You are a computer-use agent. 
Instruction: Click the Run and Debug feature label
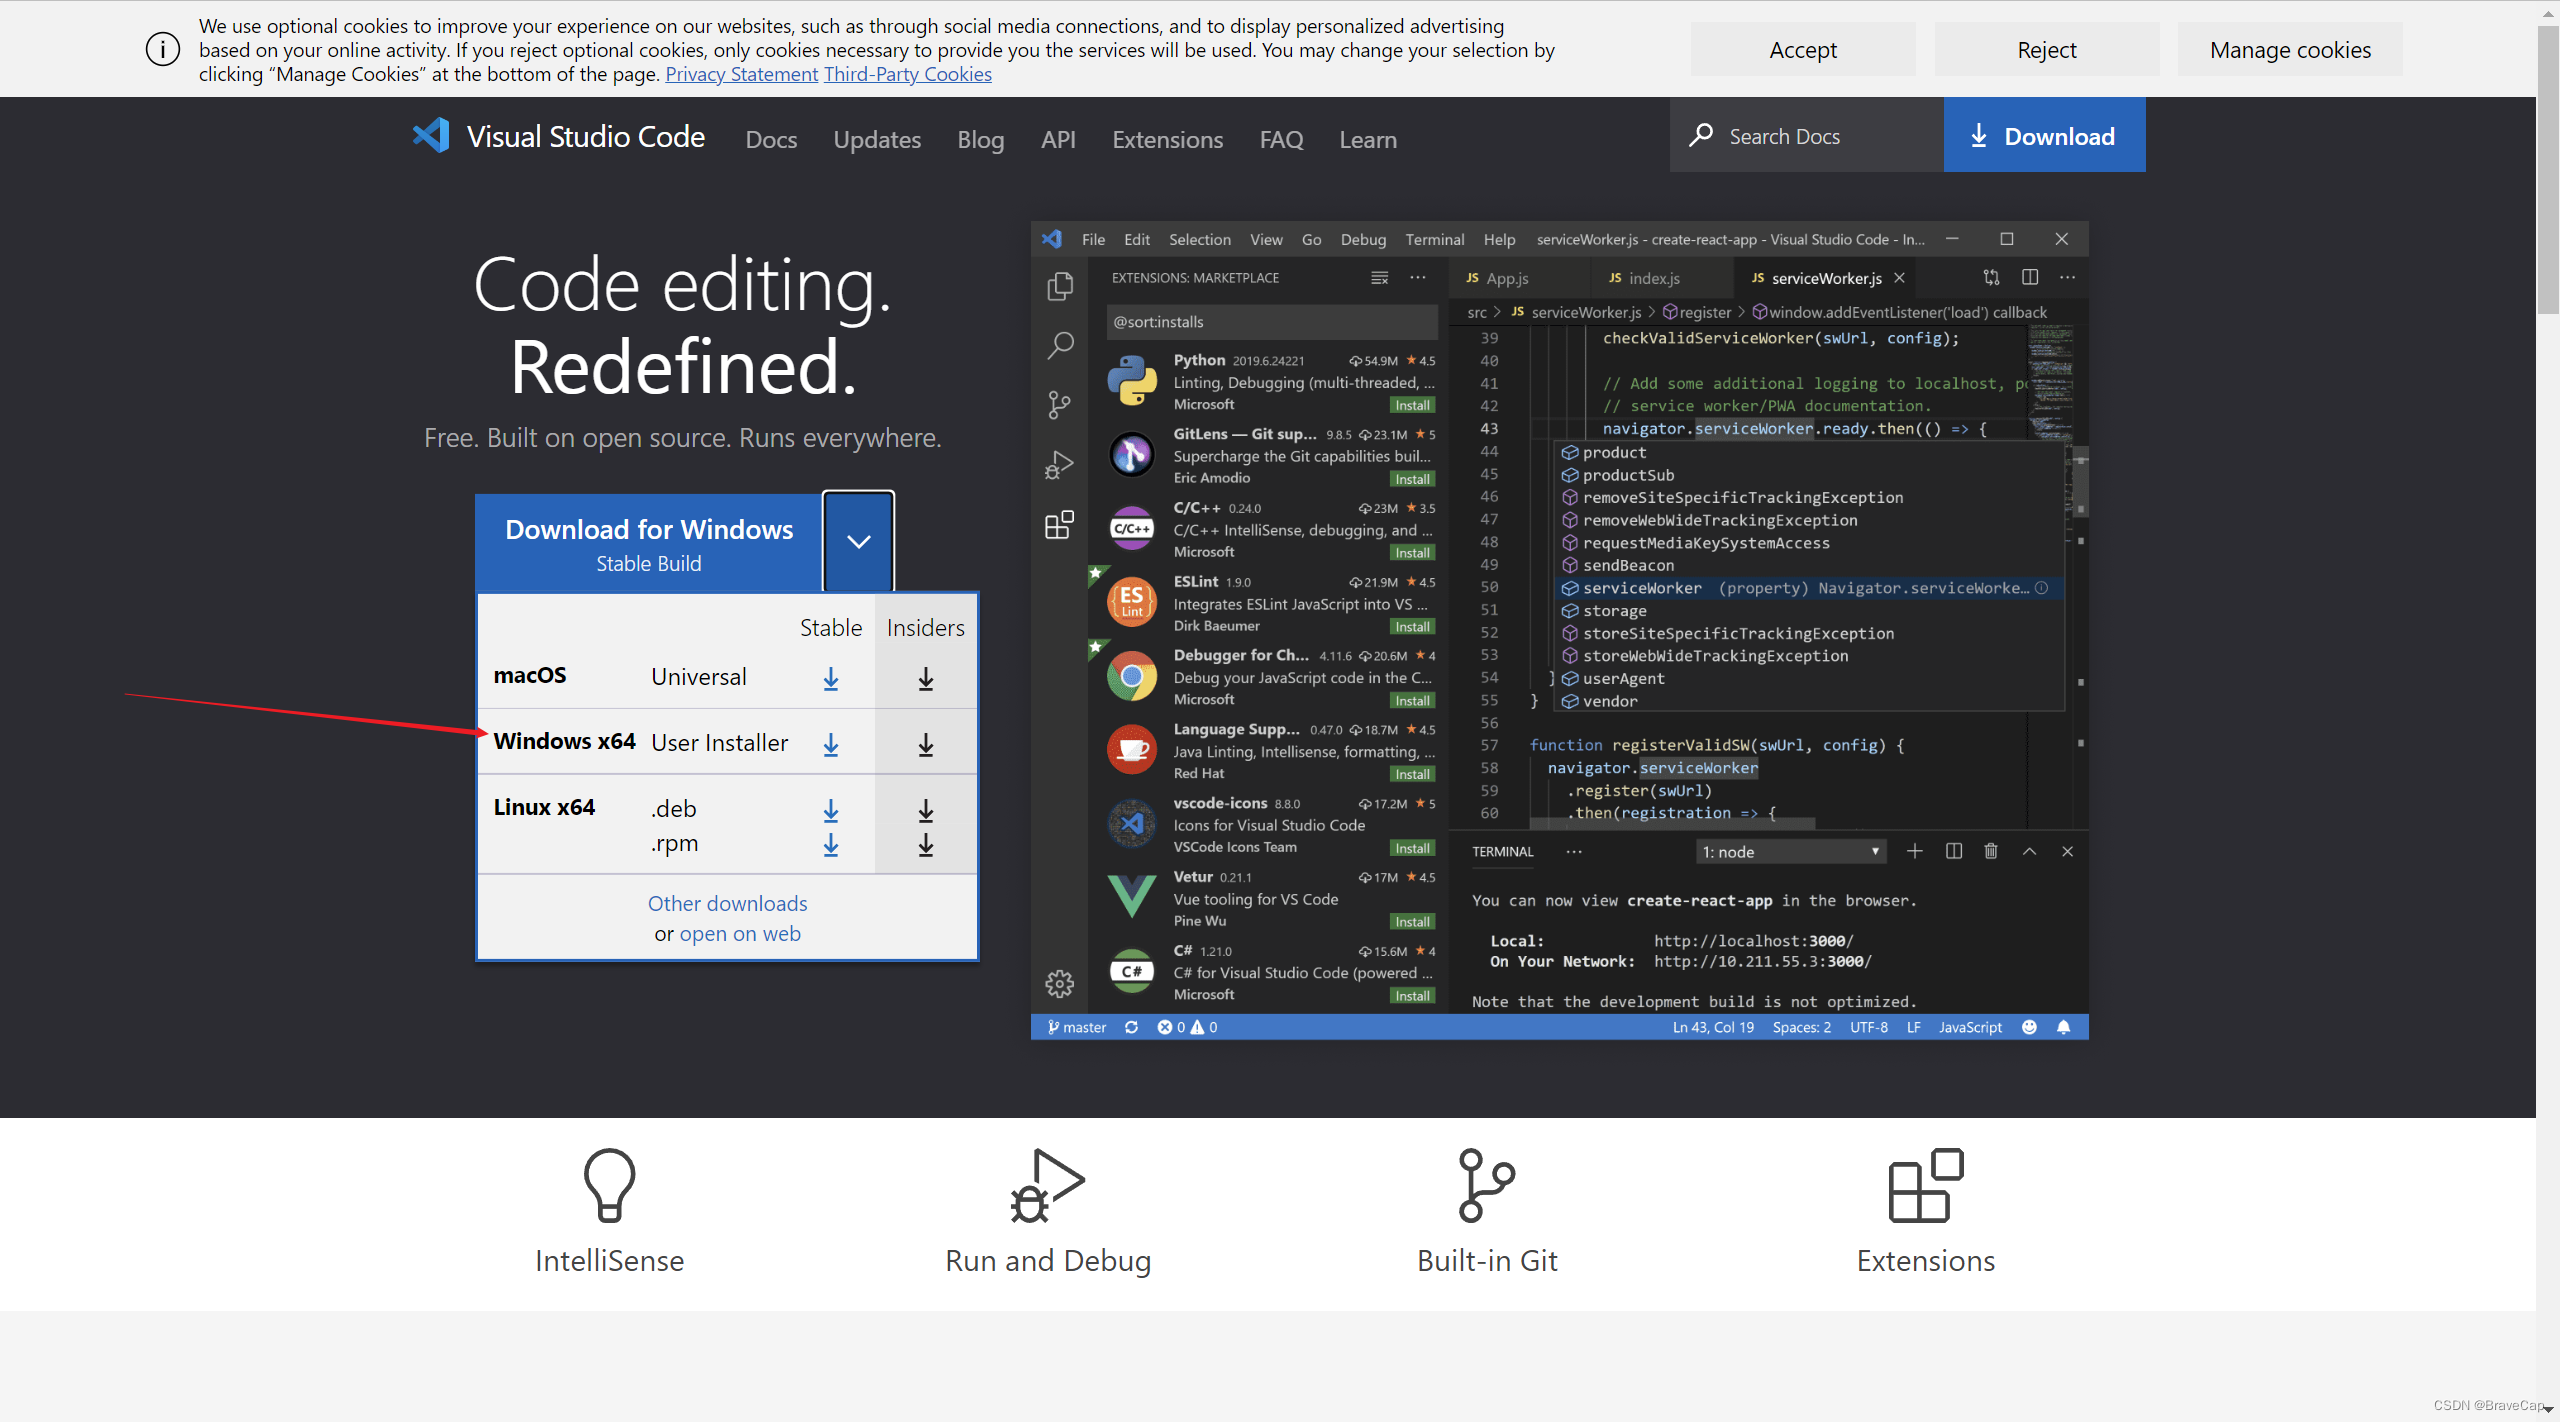[1048, 1261]
